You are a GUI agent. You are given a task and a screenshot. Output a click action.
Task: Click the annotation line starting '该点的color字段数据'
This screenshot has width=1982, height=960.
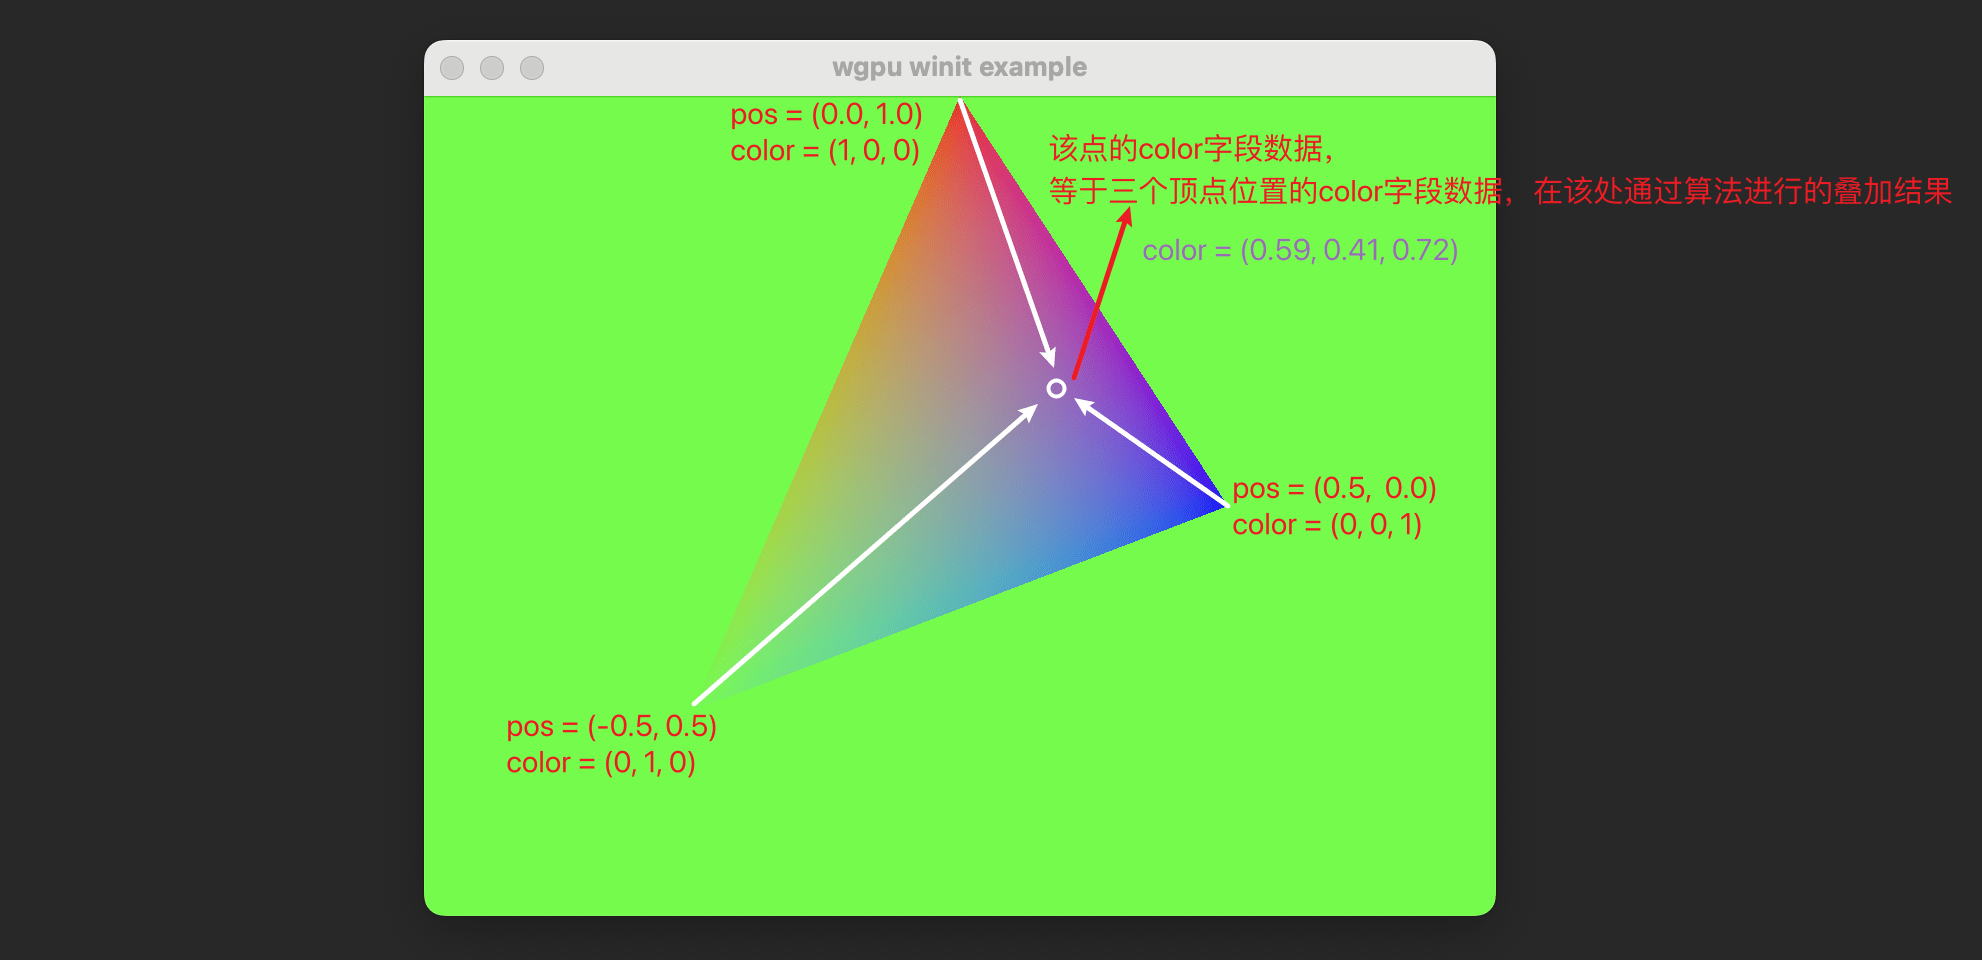1191,149
